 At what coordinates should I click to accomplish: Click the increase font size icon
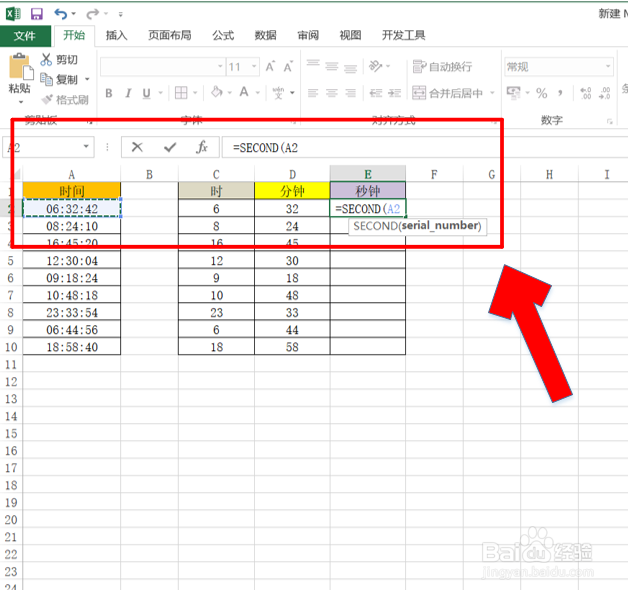point(271,66)
